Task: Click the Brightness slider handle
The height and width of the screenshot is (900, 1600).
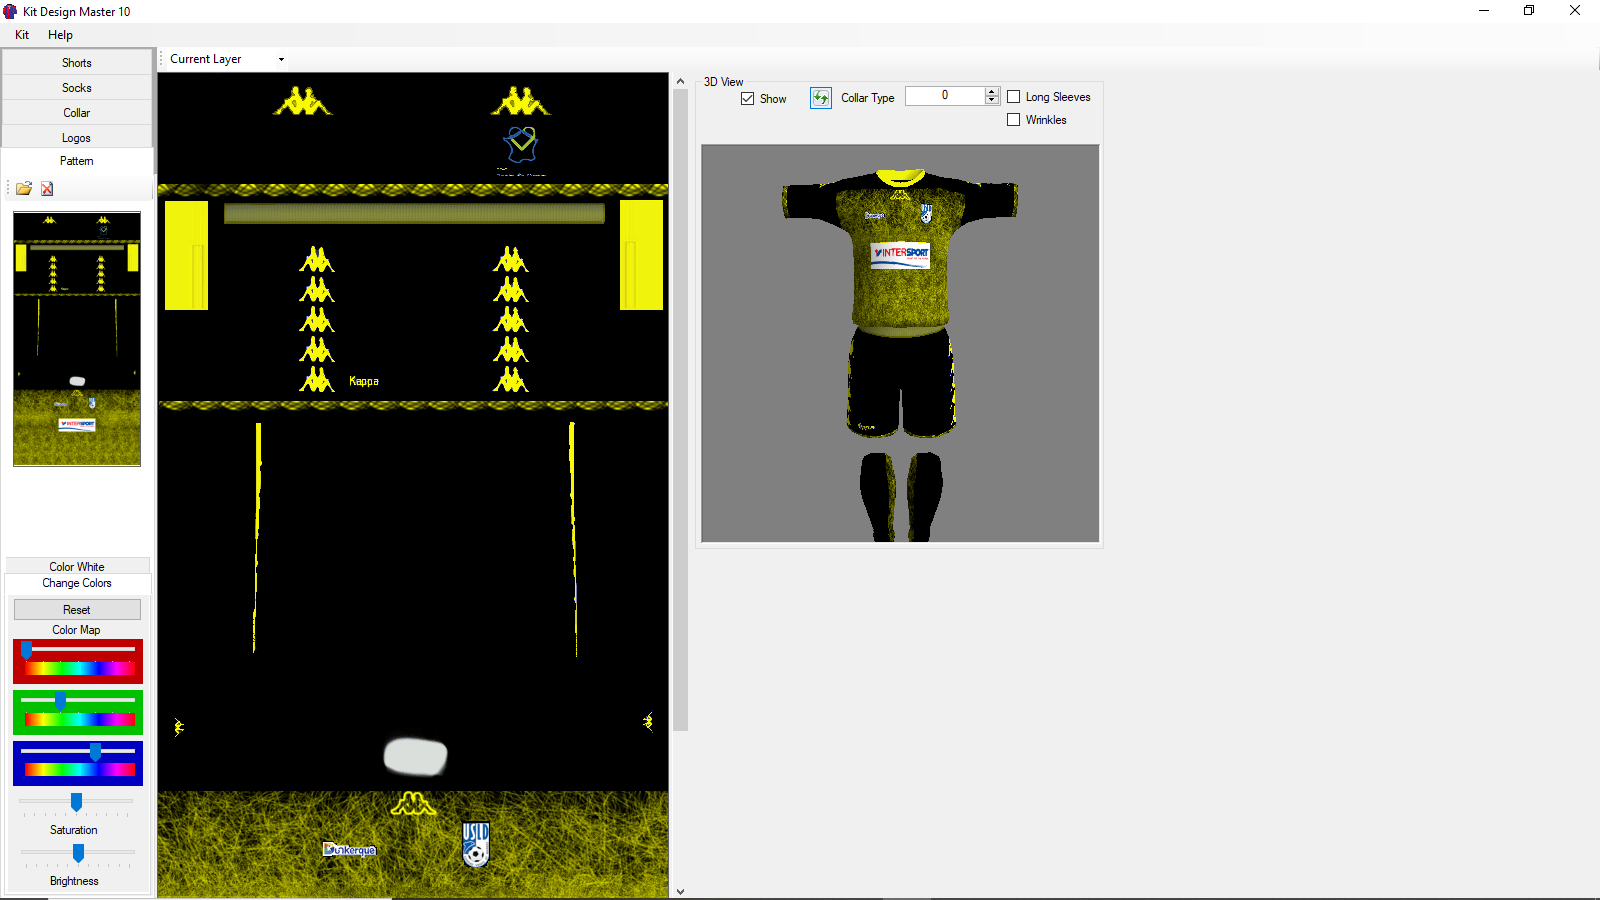Action: point(78,853)
